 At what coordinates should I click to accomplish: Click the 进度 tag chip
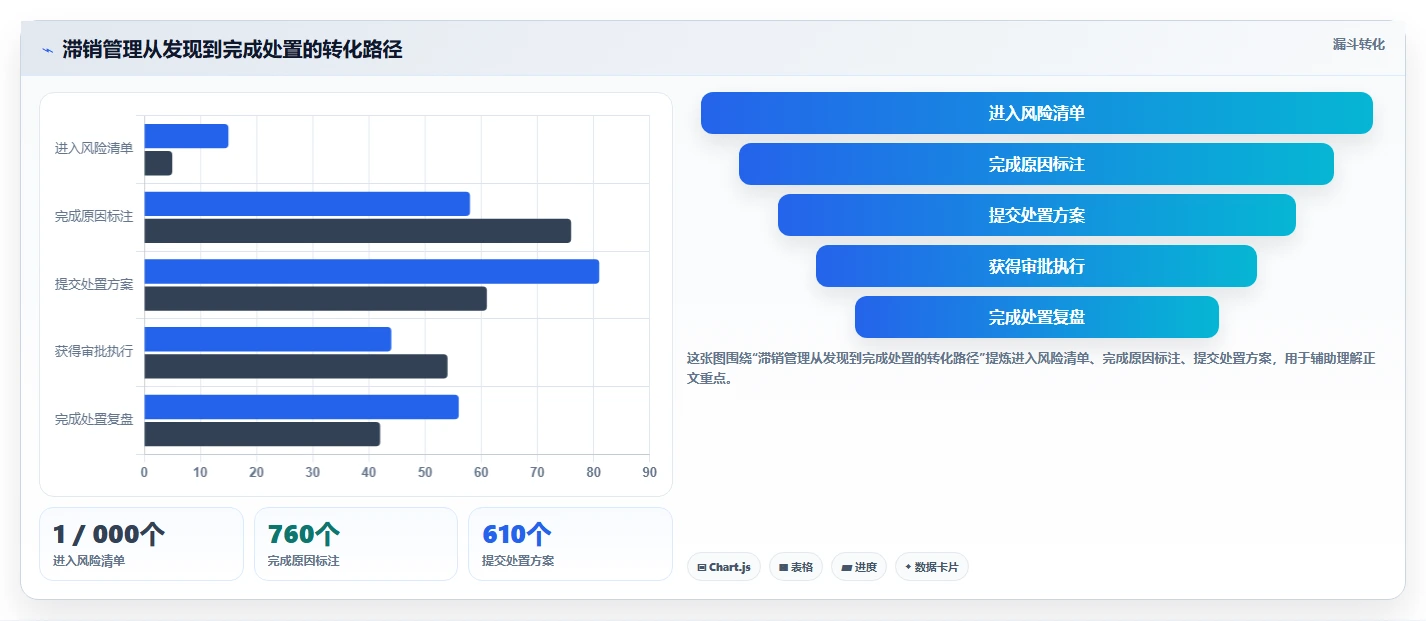click(859, 567)
